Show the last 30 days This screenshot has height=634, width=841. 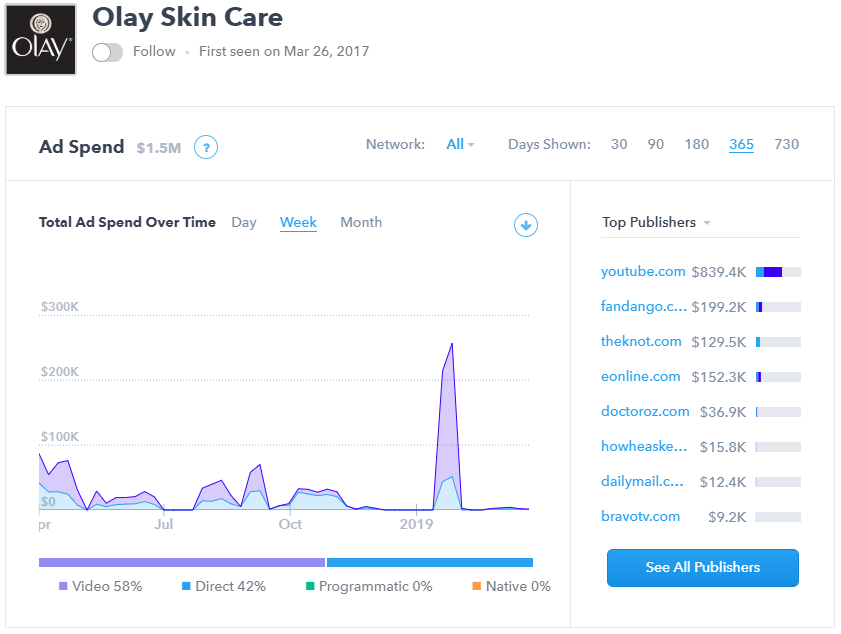(619, 144)
